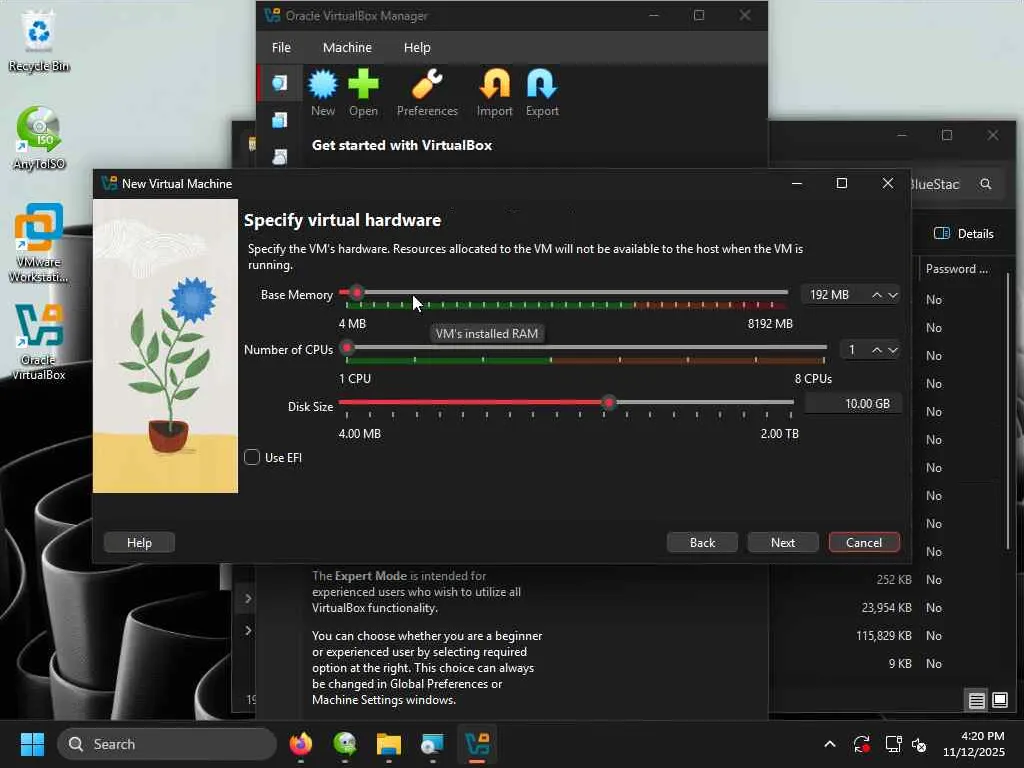Click the 9 KB size cell

click(900, 664)
